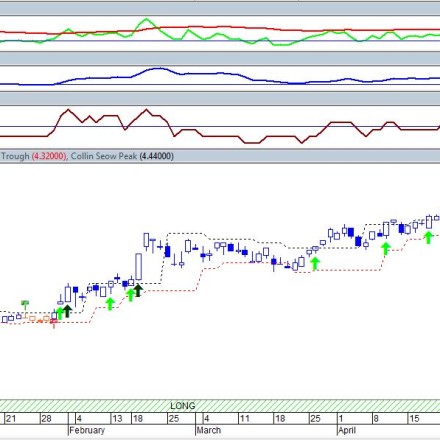Screen dimensions: 440x440
Task: Click the dark green arrow near the January 30 candle
Action: (x=67, y=311)
